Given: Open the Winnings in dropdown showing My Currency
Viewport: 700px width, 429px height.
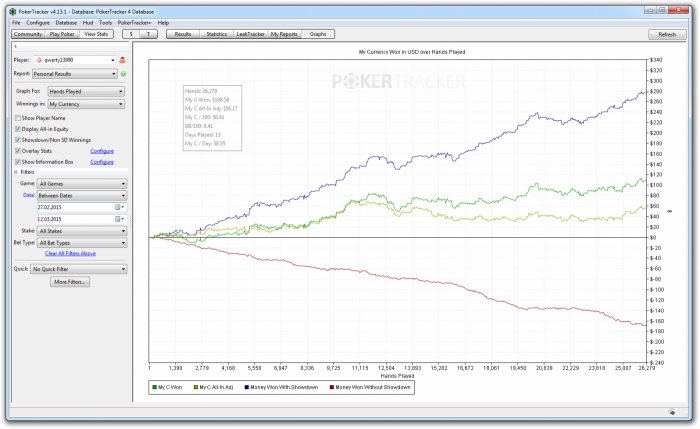Looking at the screenshot, I should point(86,104).
